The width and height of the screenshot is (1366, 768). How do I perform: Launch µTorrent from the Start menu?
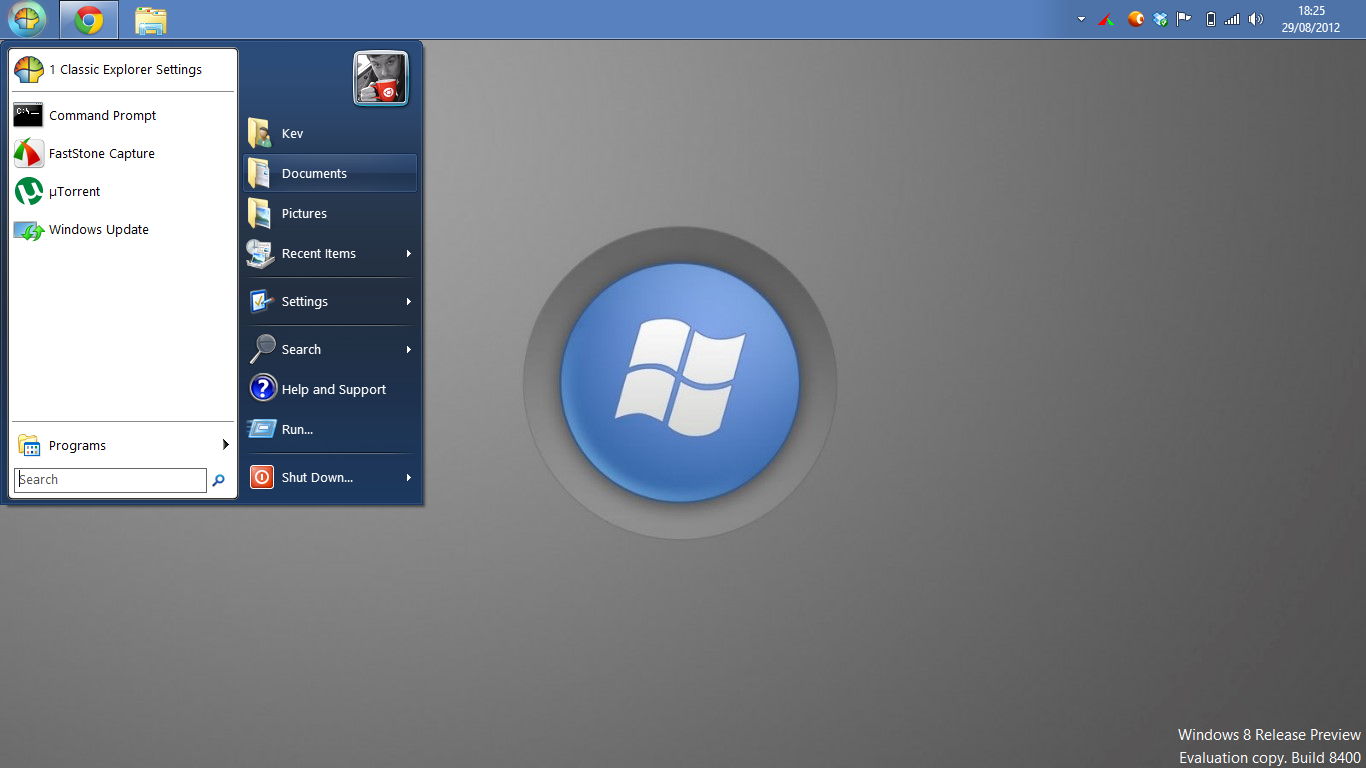click(75, 192)
